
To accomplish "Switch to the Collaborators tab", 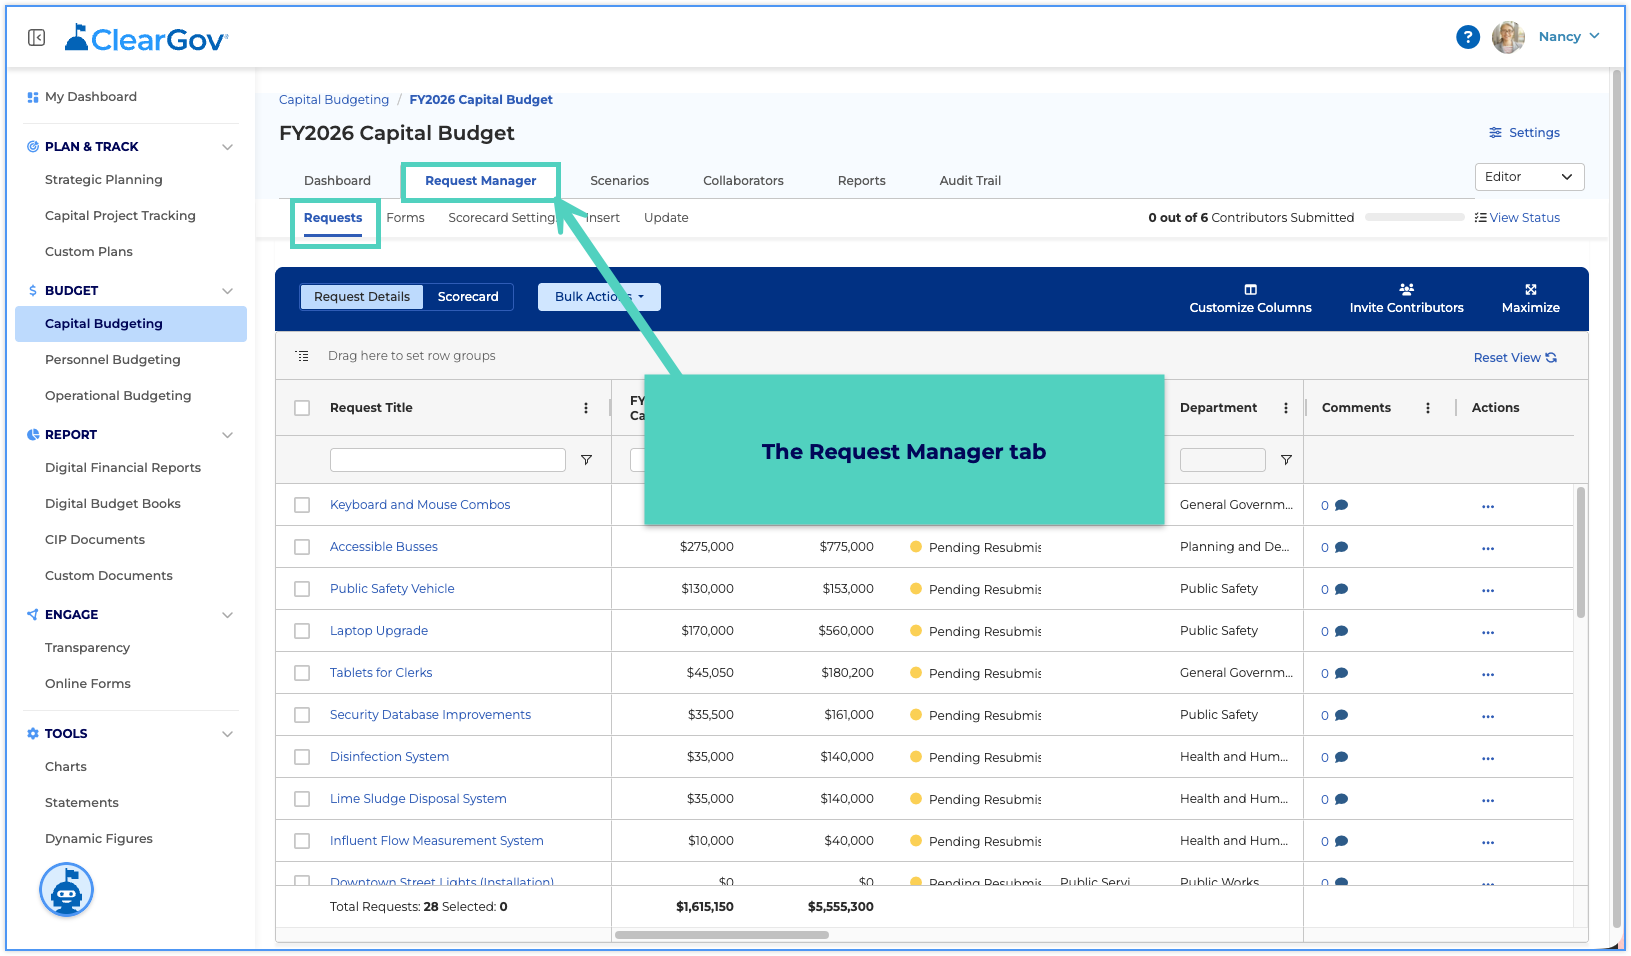I will coord(743,181).
